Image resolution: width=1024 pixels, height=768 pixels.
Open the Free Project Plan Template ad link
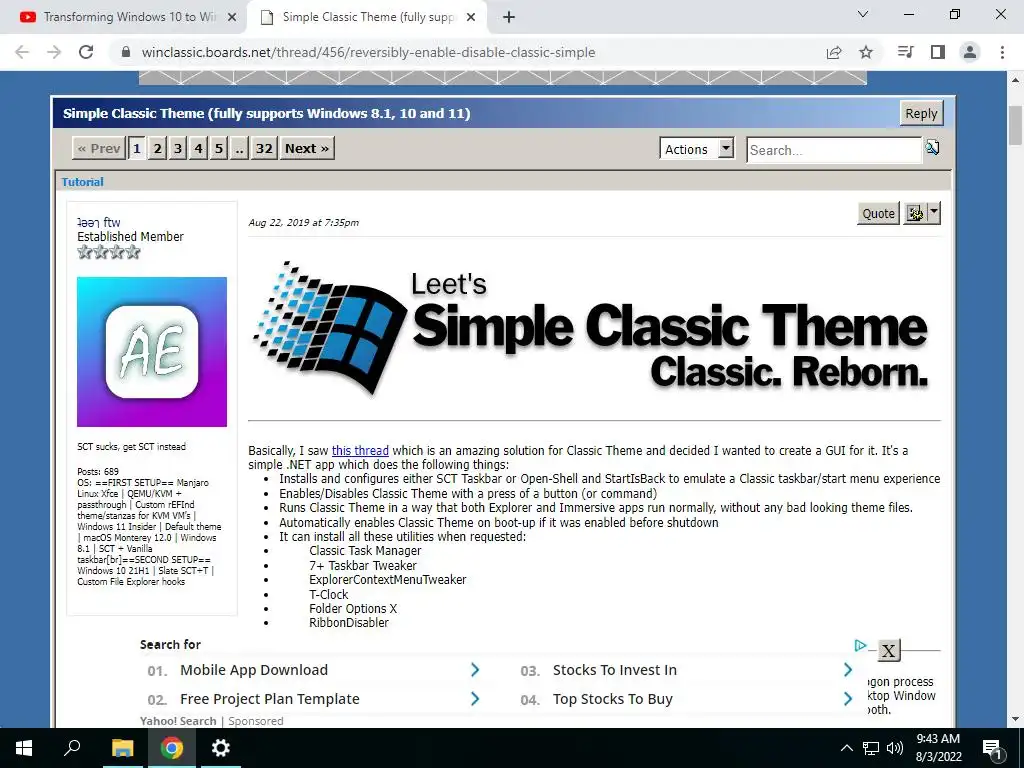270,699
